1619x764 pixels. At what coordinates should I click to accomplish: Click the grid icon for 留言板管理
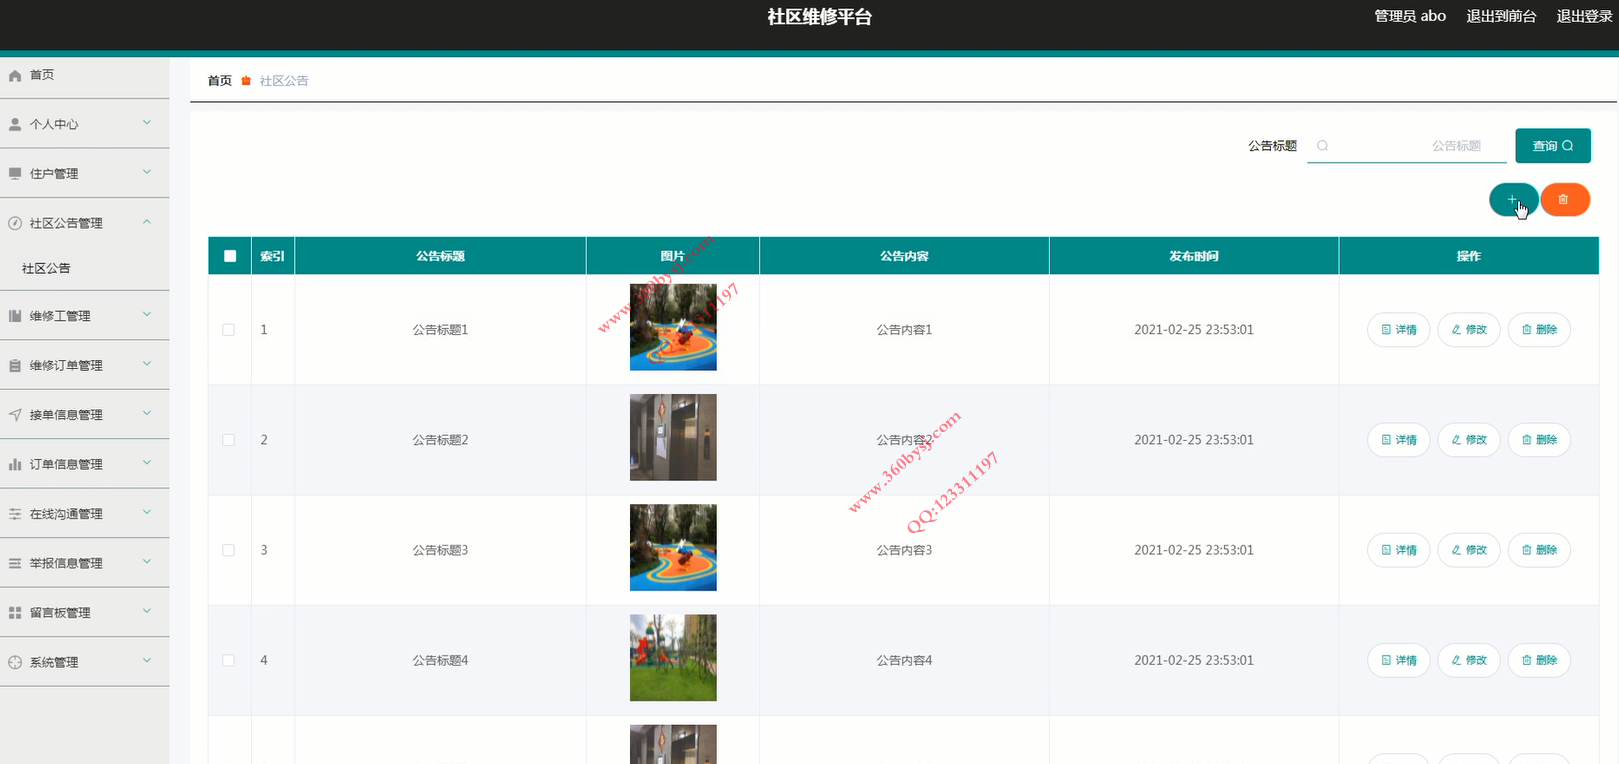[x=15, y=613]
